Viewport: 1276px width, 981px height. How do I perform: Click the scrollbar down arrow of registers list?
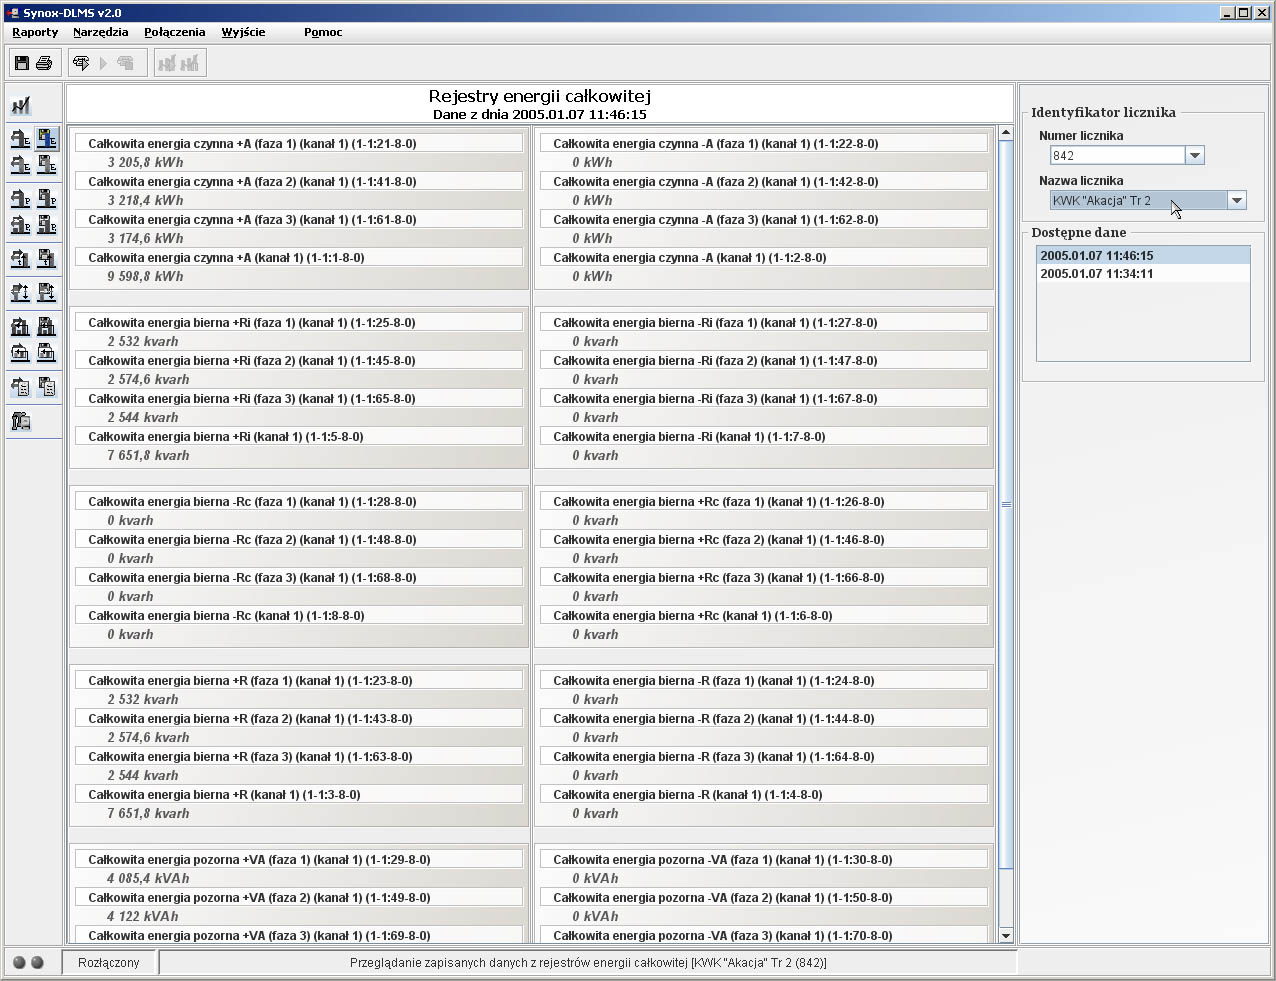click(x=1006, y=935)
